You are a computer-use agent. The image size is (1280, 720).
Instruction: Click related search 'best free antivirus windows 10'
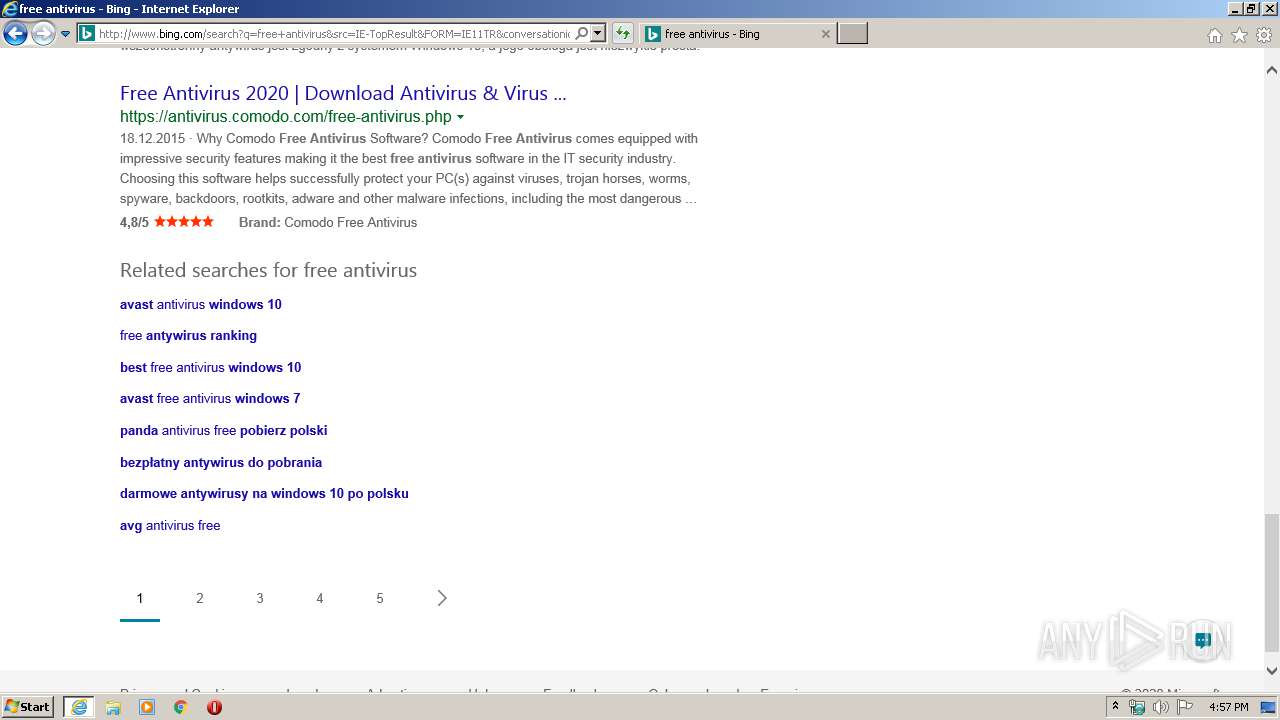tap(210, 367)
